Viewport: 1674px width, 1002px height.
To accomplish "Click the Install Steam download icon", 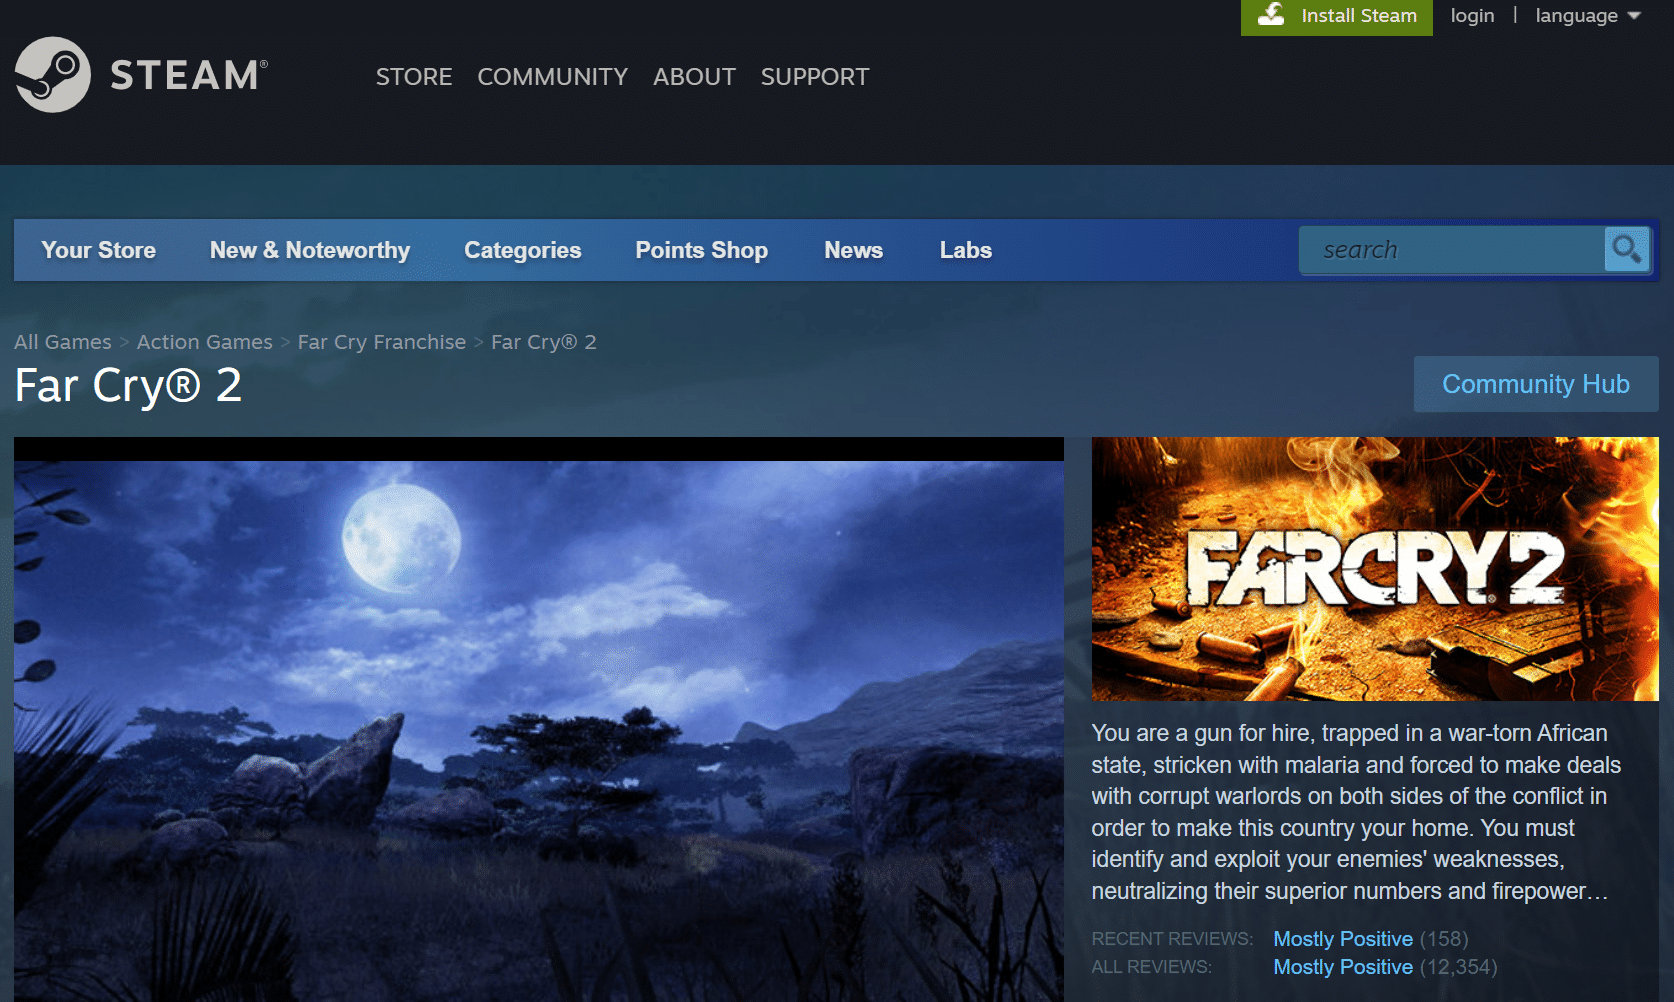I will click(x=1271, y=15).
